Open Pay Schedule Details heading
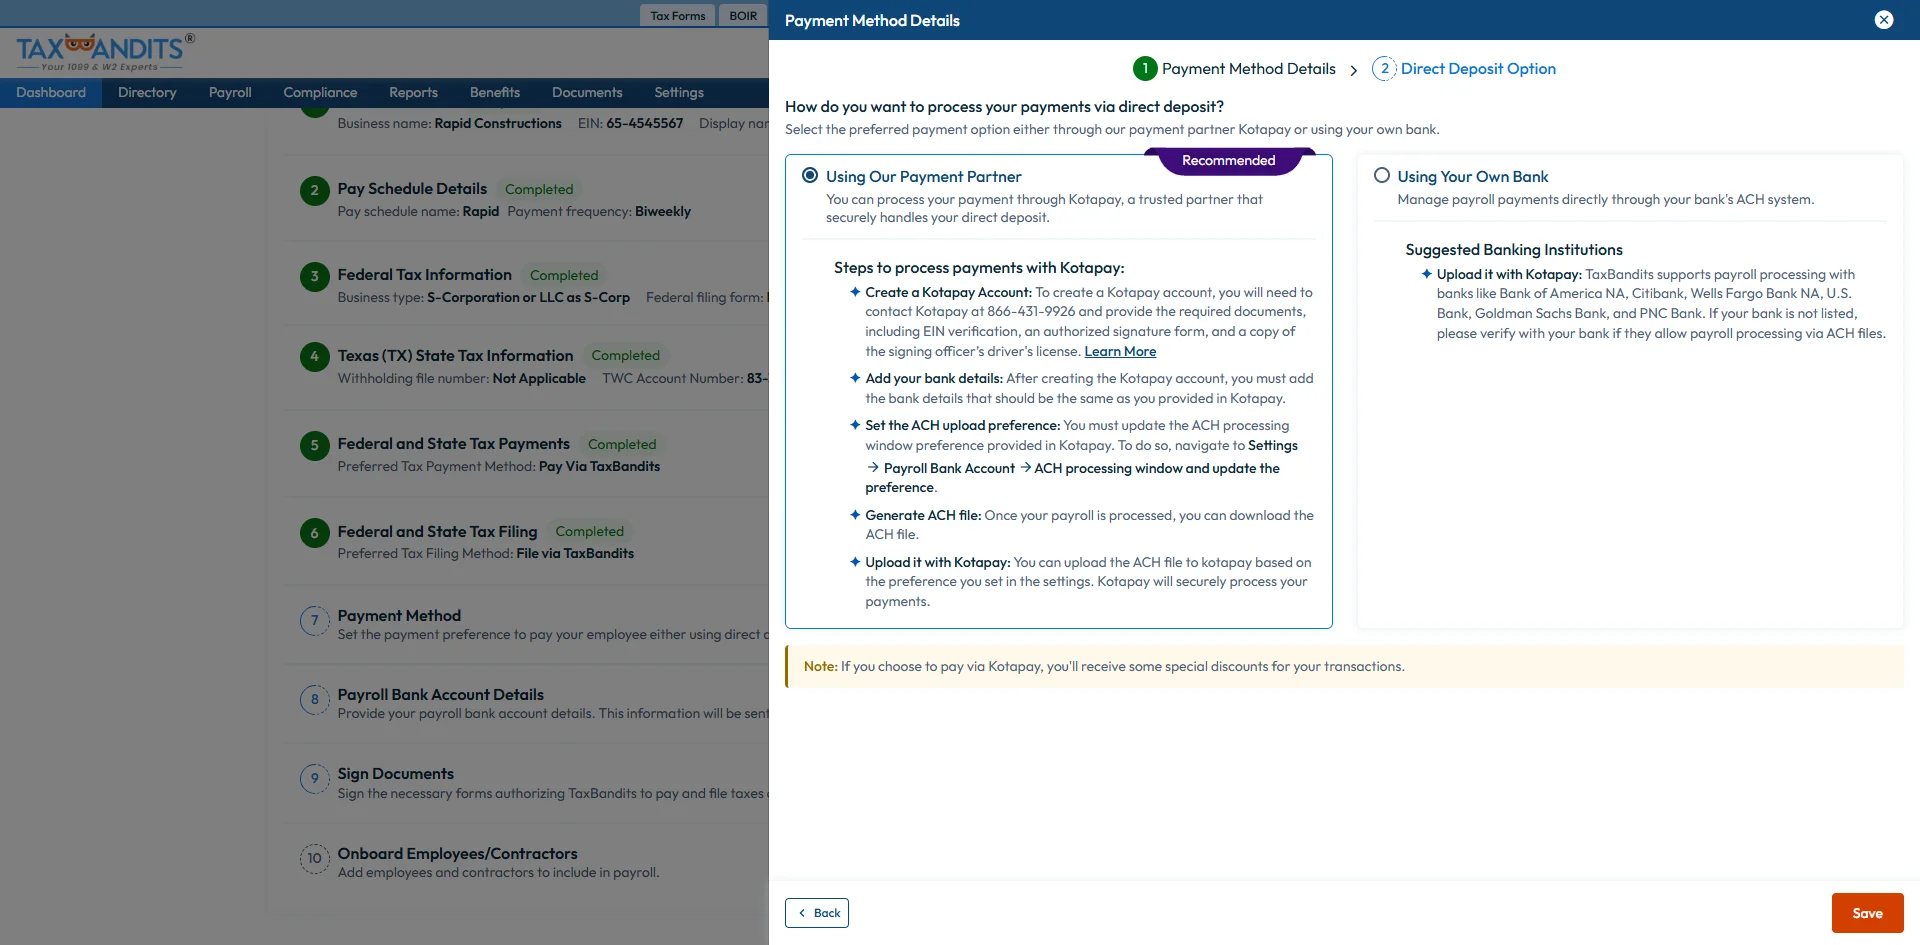This screenshot has width=1920, height=945. click(412, 189)
